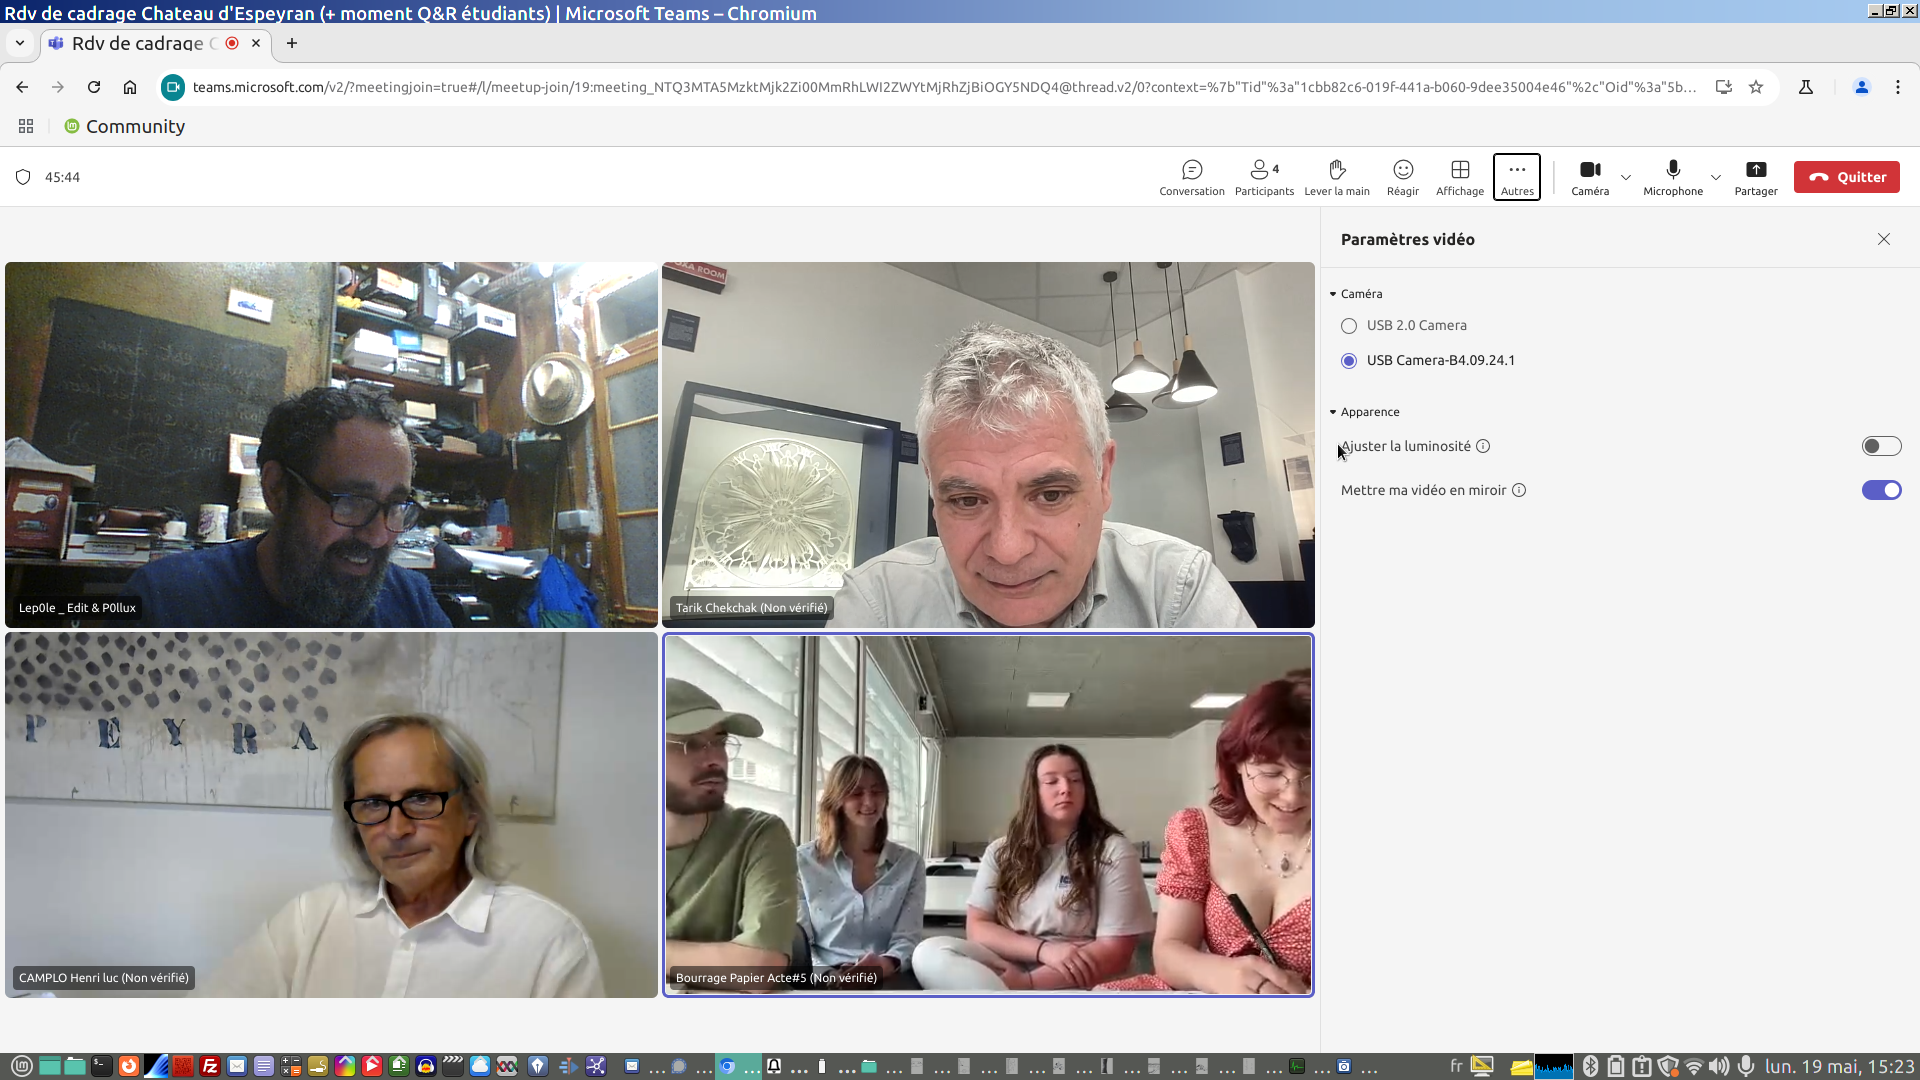1920x1080 pixels.
Task: Open the Community bookmark
Action: coord(125,126)
